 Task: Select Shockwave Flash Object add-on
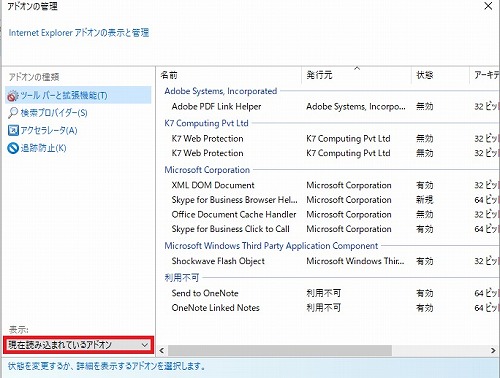[218, 261]
